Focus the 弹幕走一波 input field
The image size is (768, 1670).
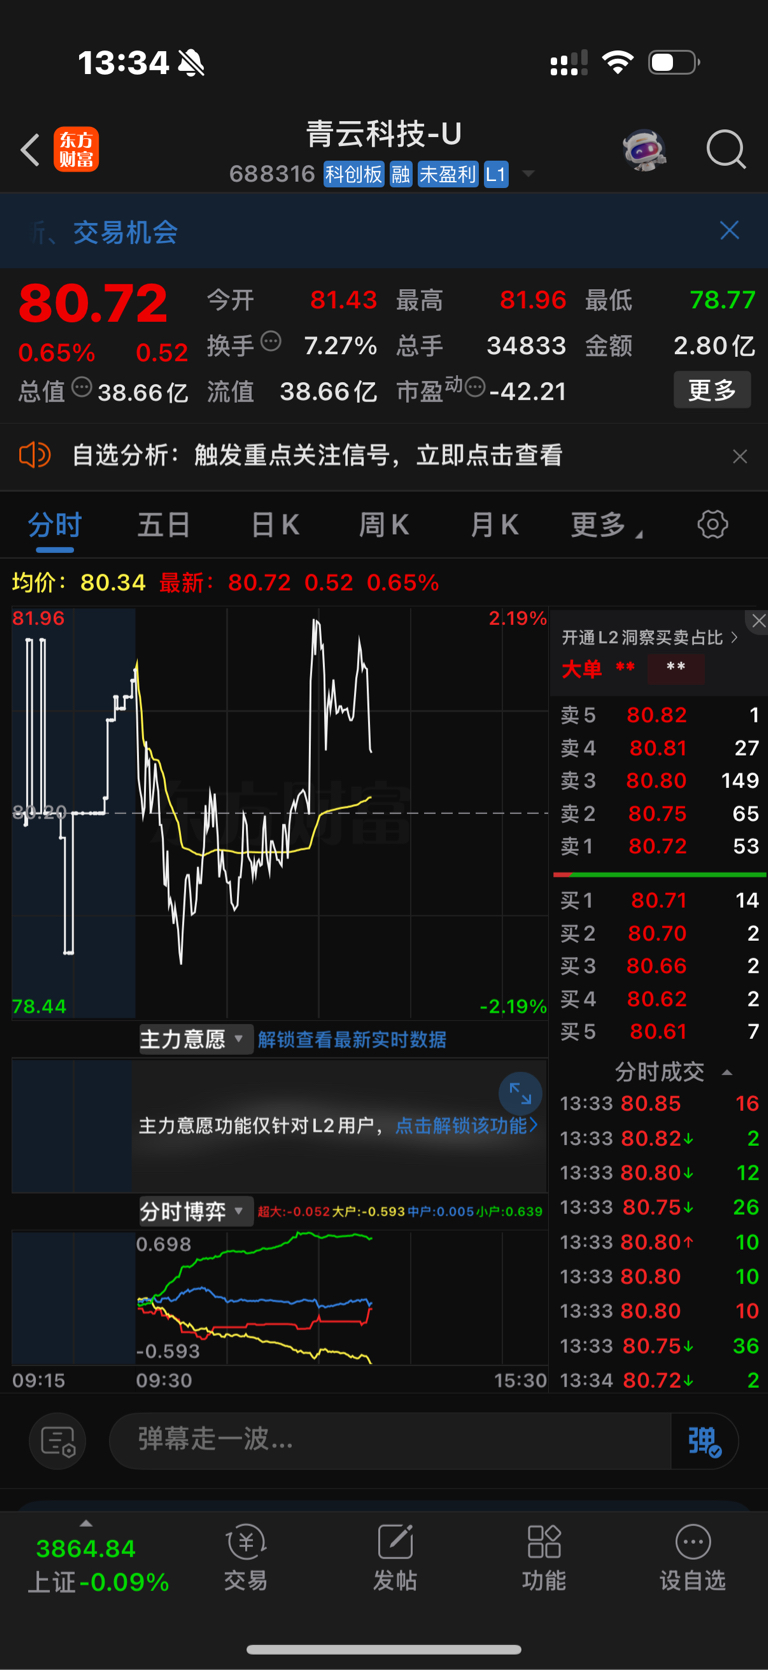(x=390, y=1440)
